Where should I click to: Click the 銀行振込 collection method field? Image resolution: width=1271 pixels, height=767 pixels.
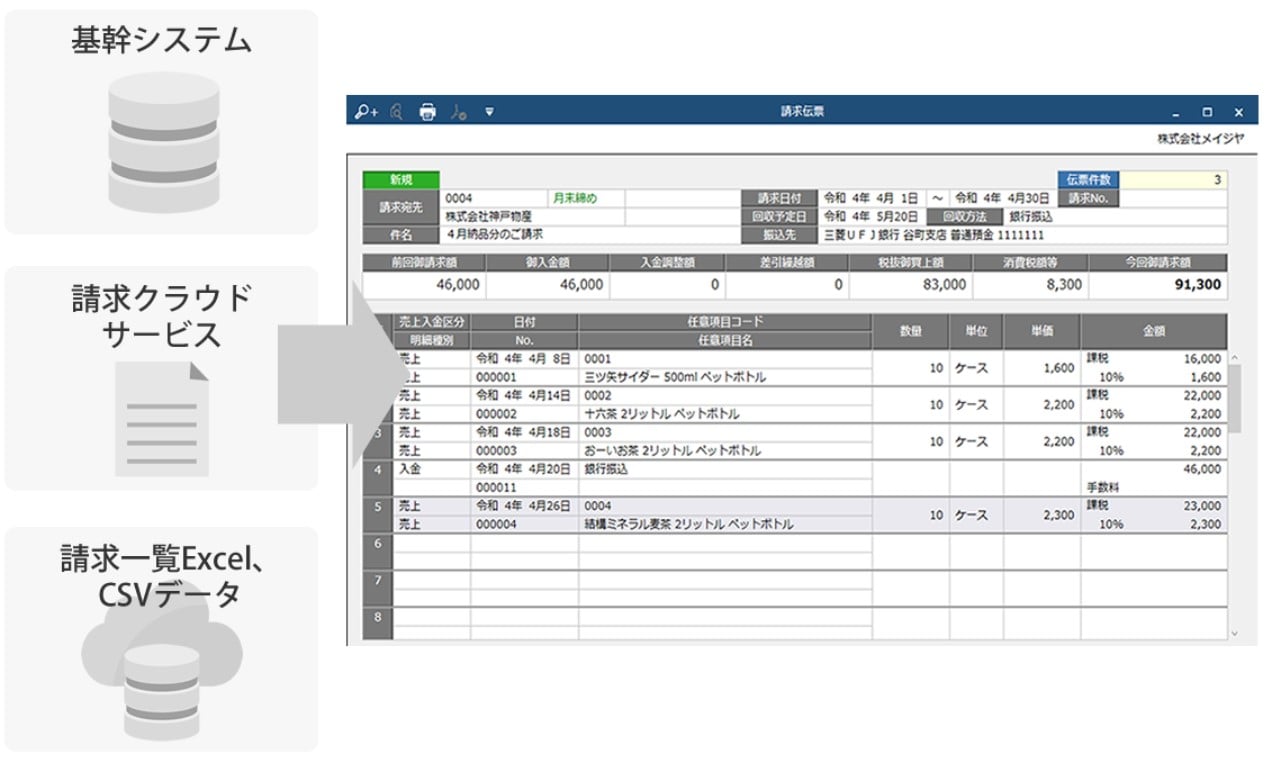[x=1116, y=216]
